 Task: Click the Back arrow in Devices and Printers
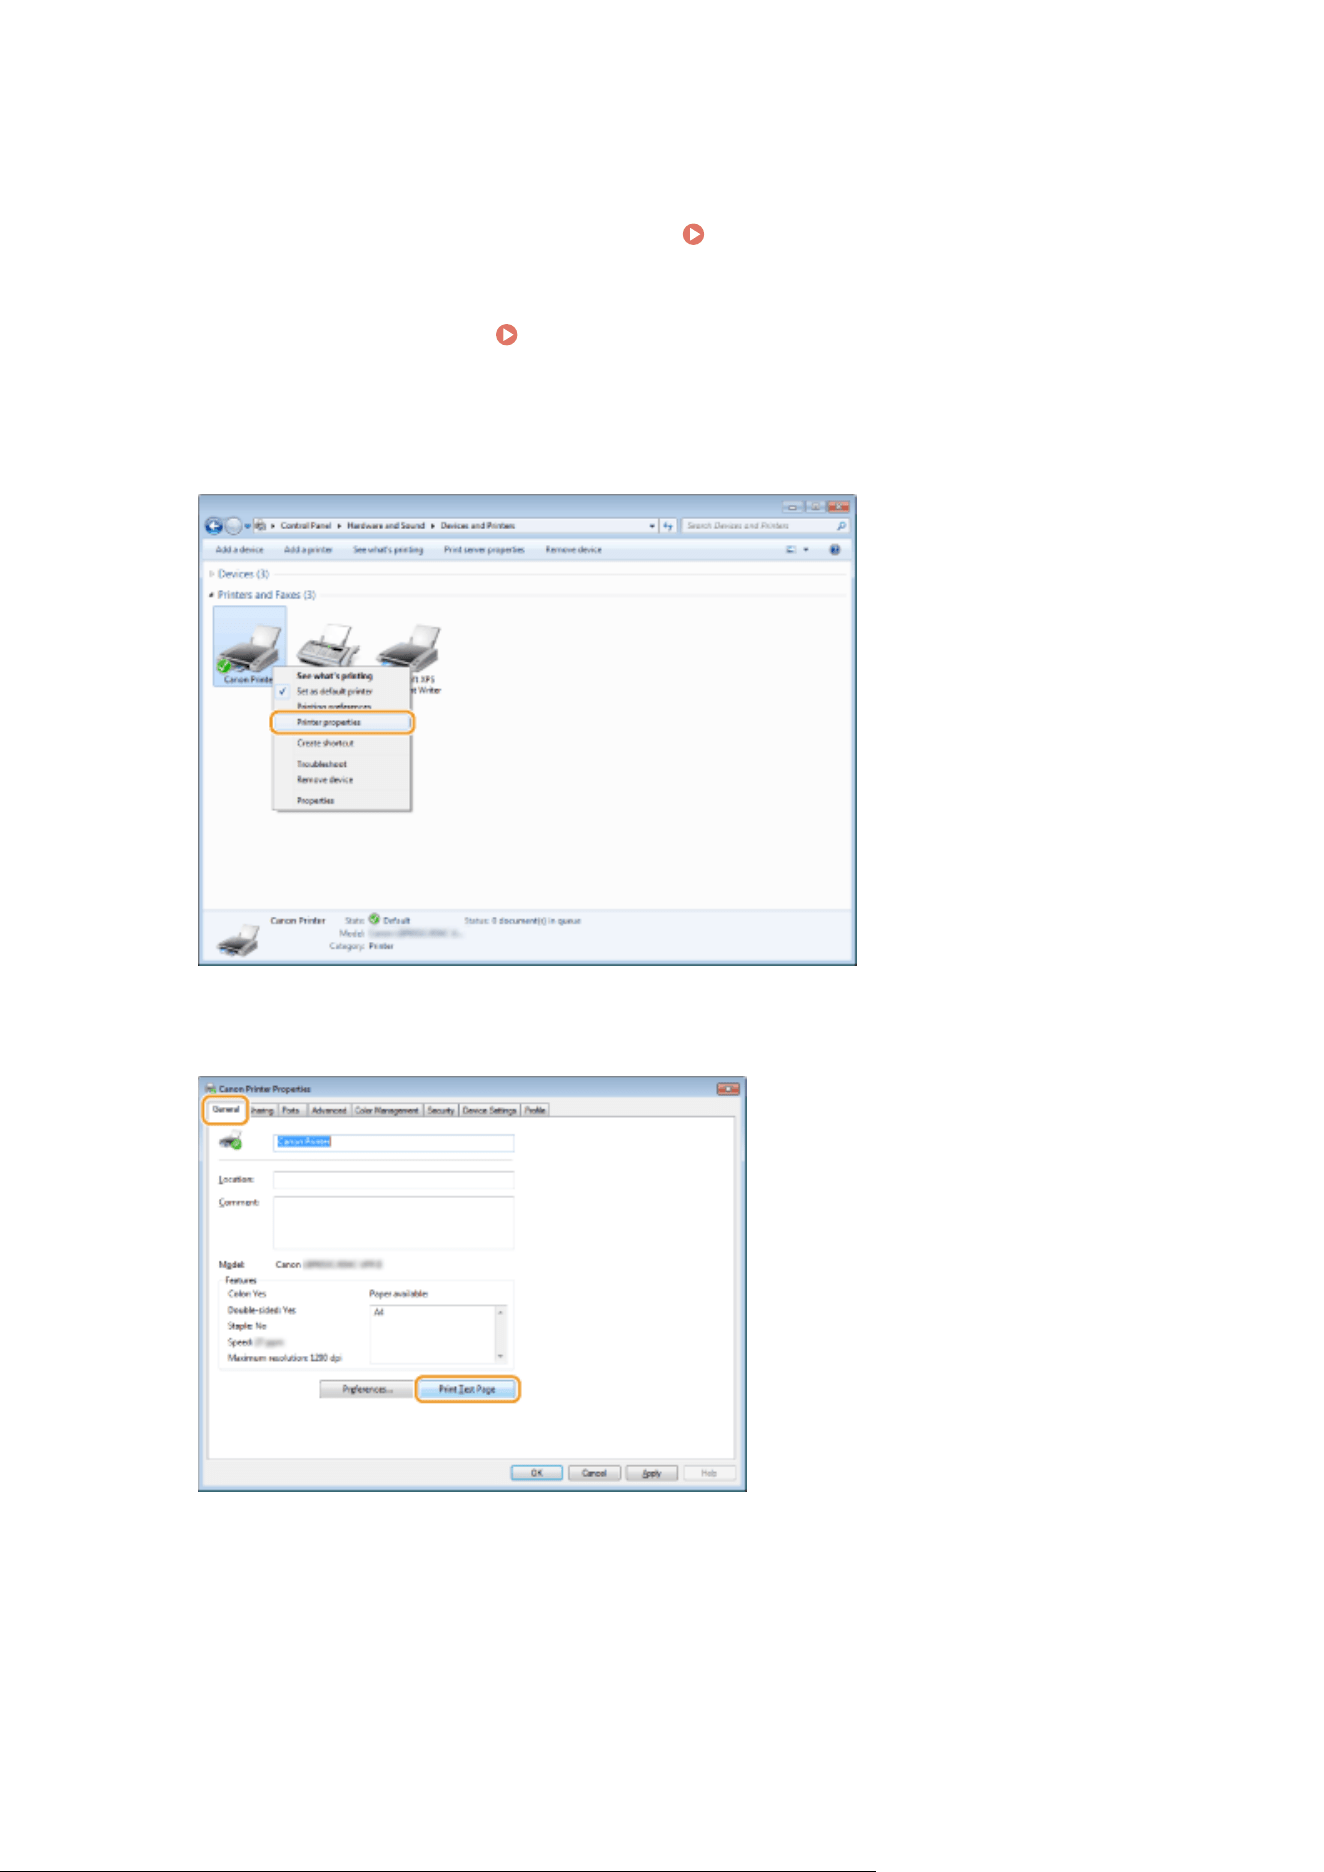(213, 526)
